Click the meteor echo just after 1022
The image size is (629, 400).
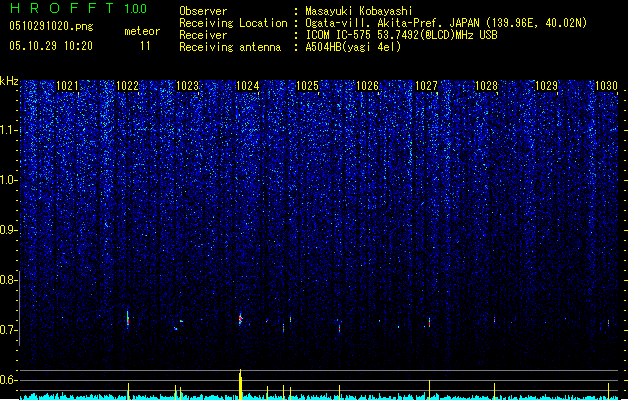click(128, 320)
